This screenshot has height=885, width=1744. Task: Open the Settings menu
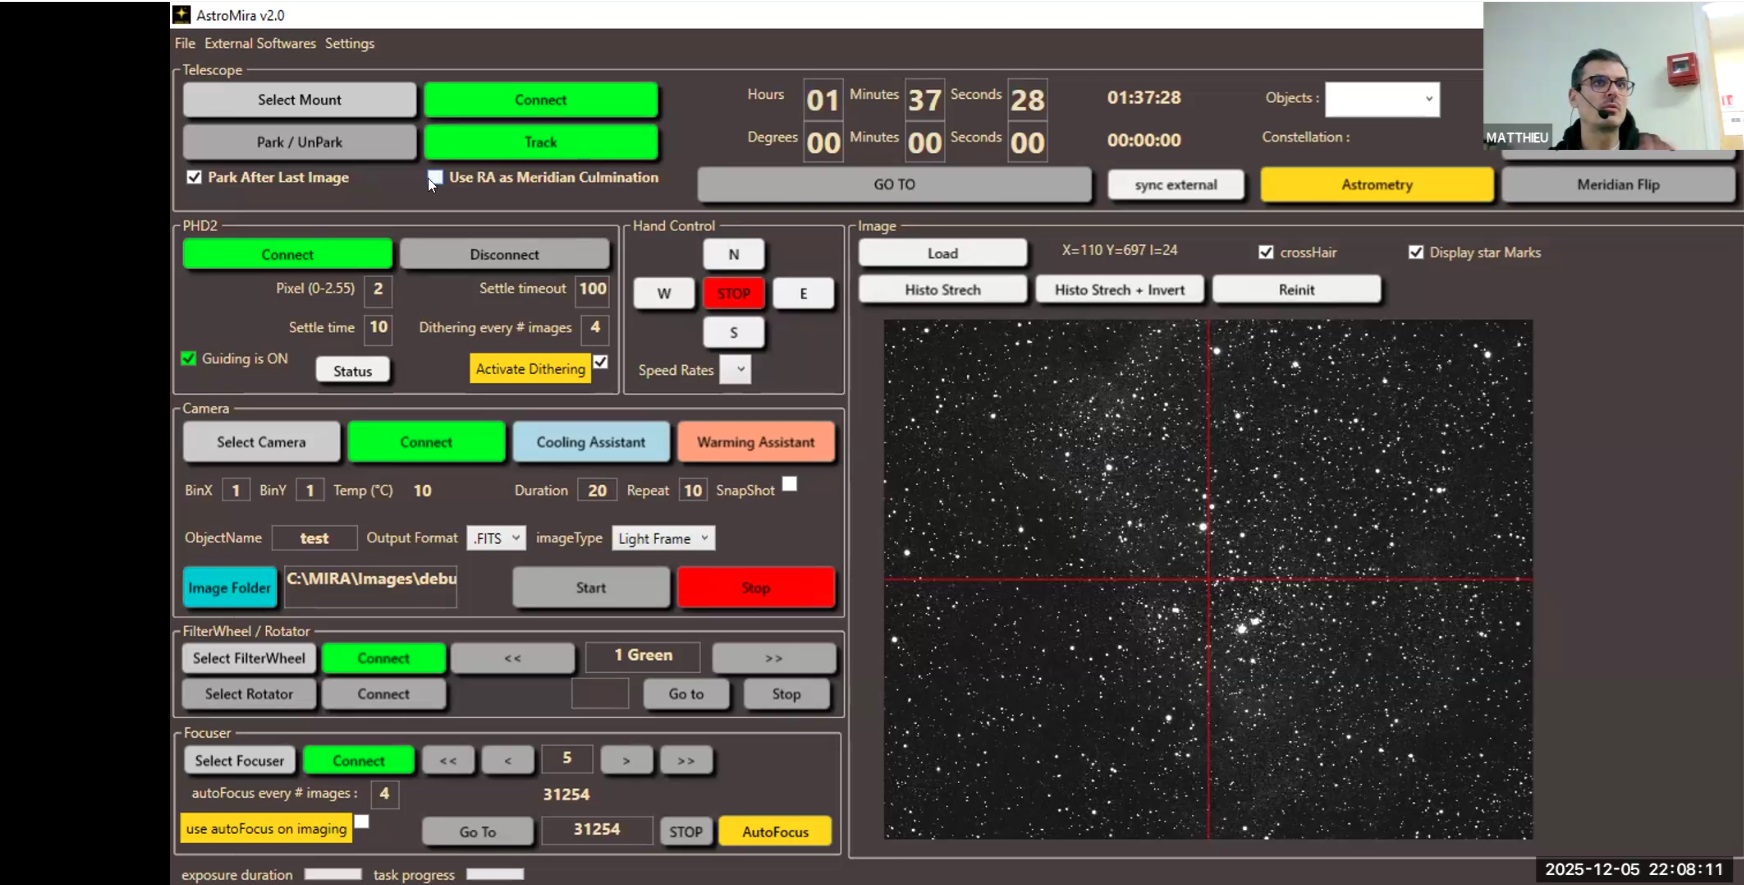pyautogui.click(x=349, y=43)
